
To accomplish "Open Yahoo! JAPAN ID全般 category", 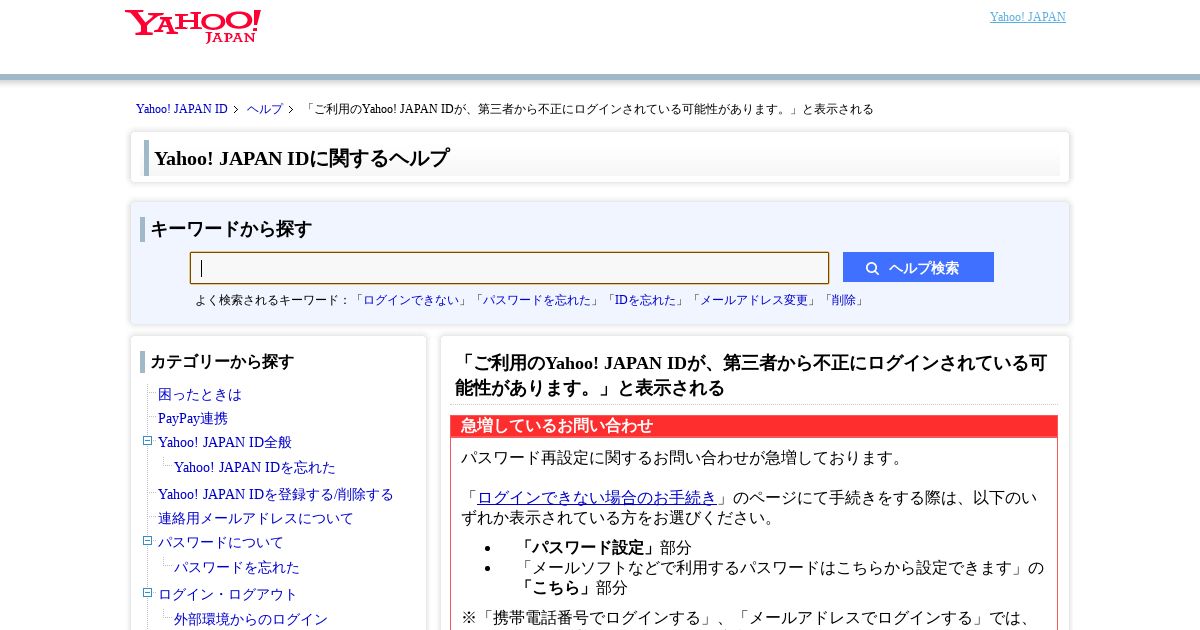I will coord(225,443).
